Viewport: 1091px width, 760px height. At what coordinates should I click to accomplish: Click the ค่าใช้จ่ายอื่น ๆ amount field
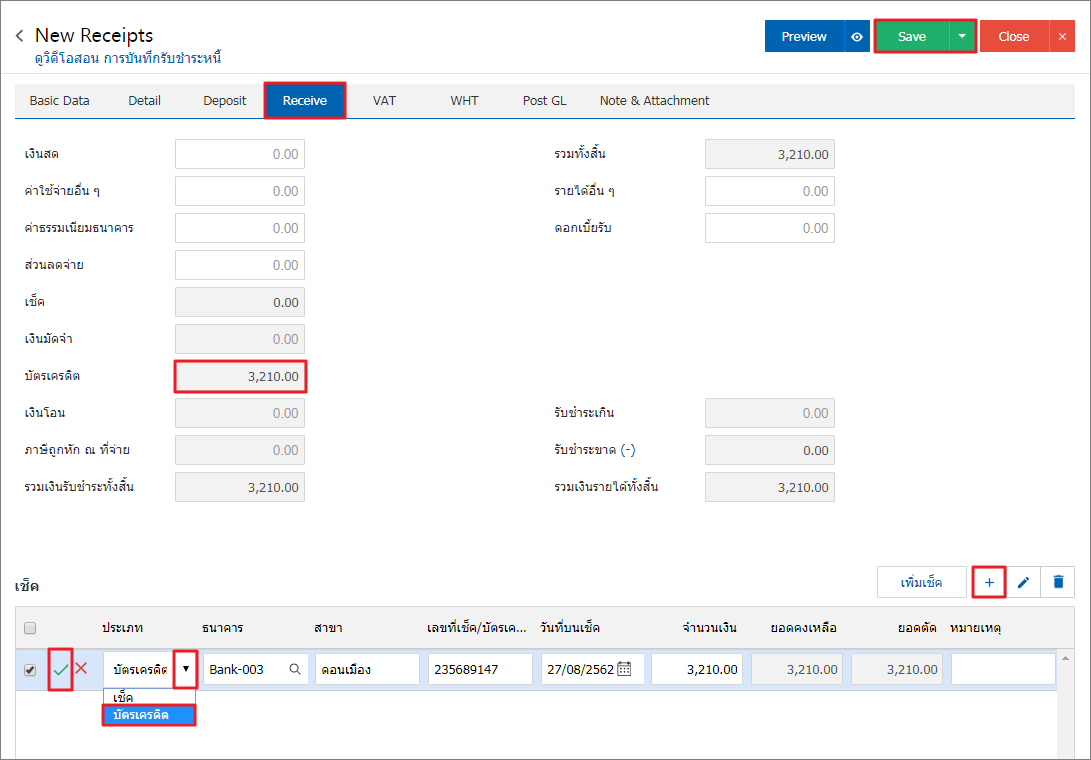[240, 191]
